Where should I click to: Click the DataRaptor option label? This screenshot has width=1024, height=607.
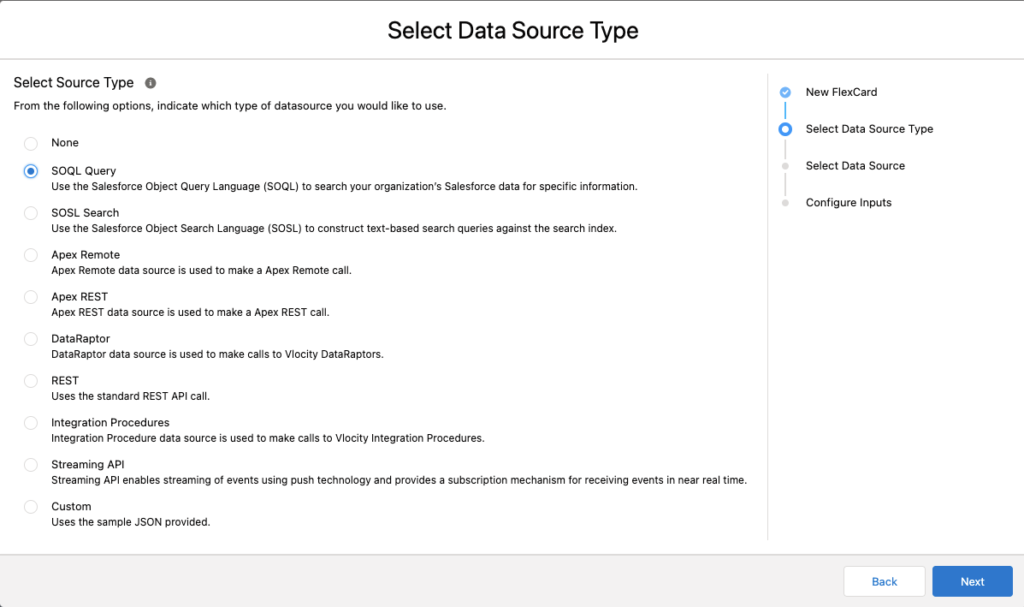click(80, 338)
